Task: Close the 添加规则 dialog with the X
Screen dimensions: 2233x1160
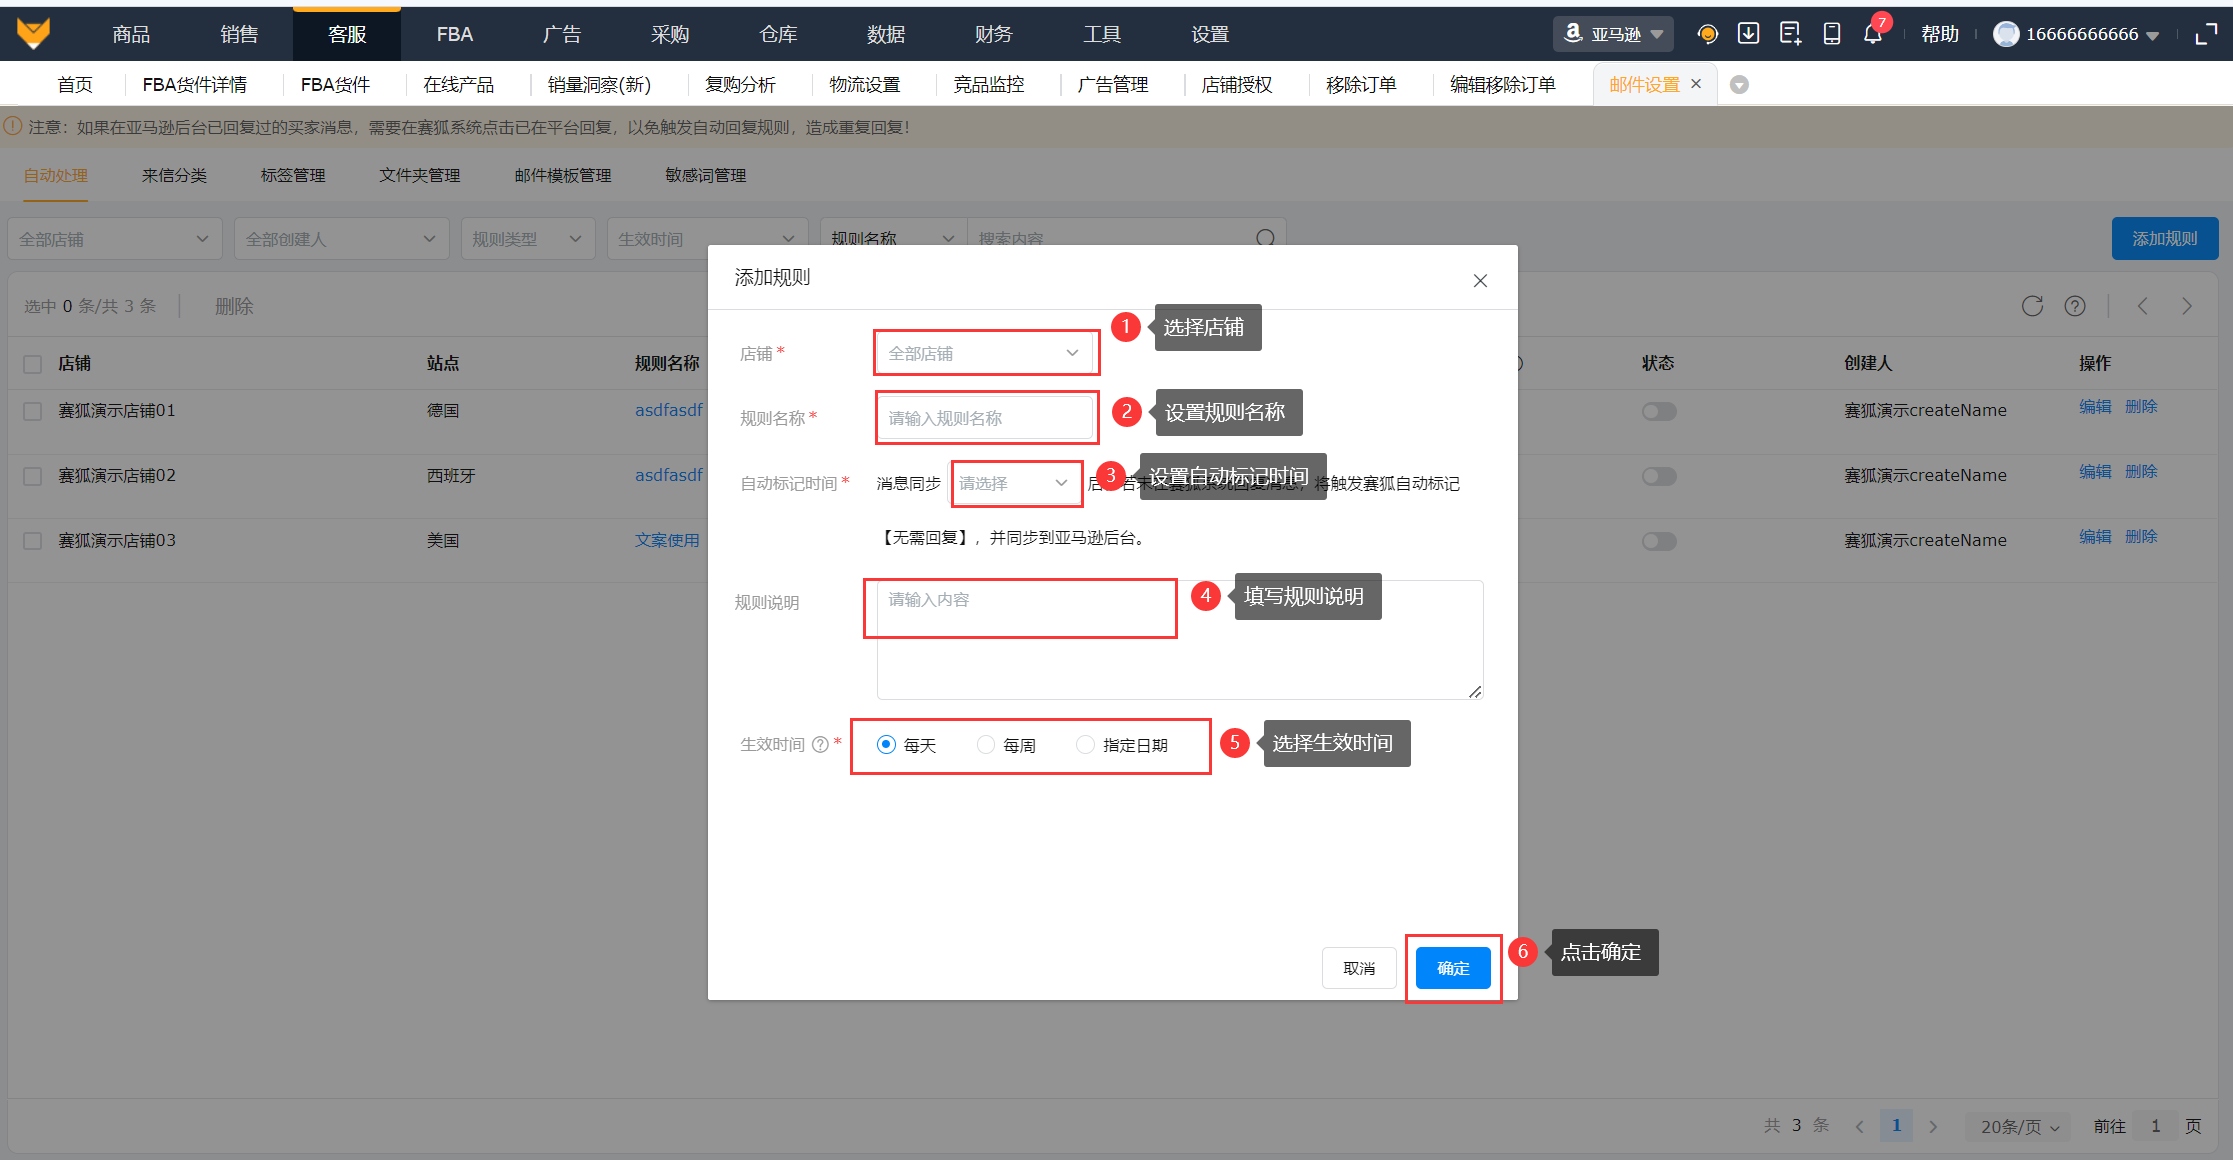Action: [1480, 281]
